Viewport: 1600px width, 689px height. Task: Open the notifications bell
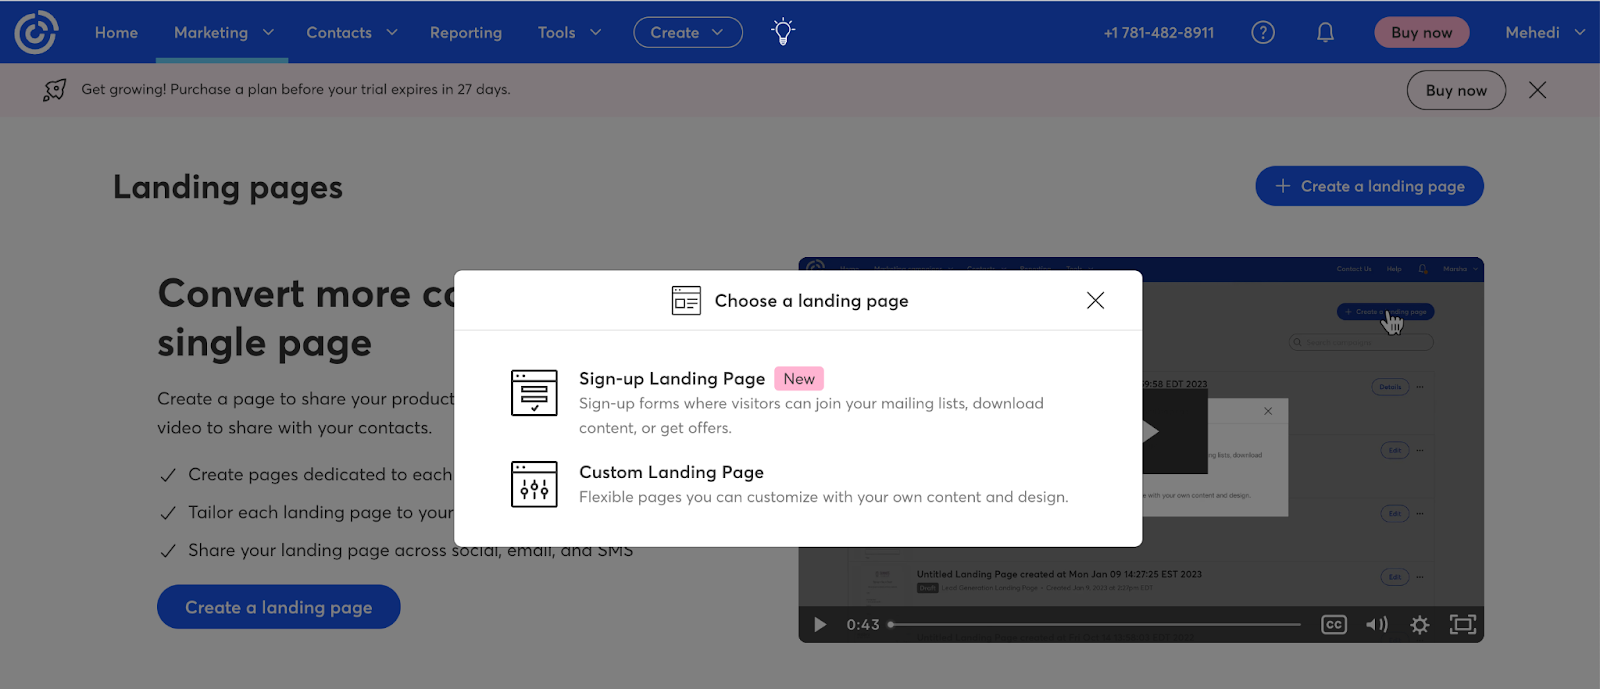click(x=1325, y=32)
